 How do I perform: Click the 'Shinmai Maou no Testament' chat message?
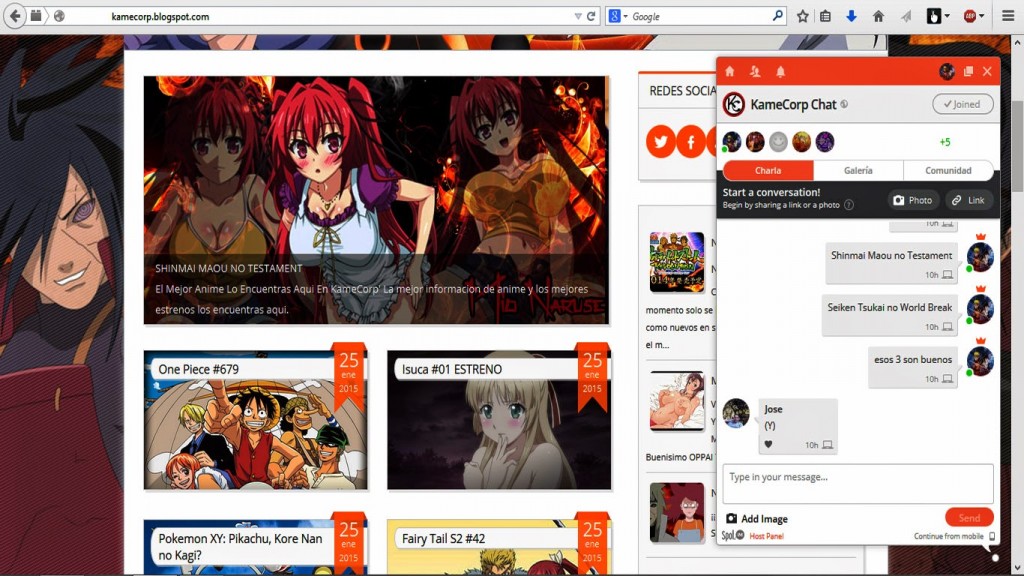point(891,263)
